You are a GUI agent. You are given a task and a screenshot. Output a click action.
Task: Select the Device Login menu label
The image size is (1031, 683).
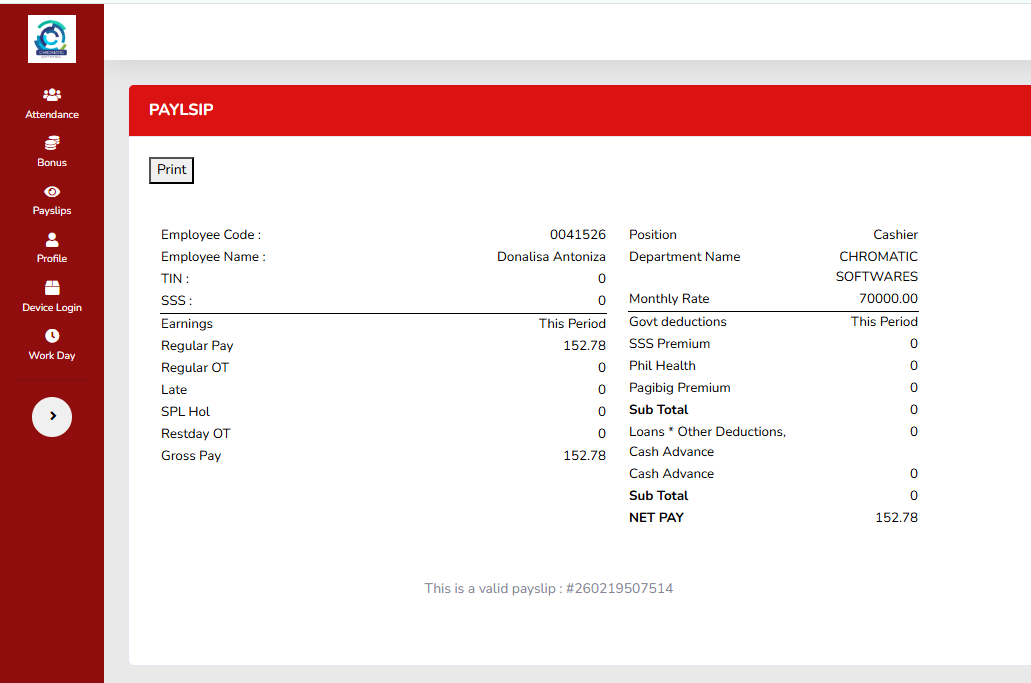click(52, 307)
